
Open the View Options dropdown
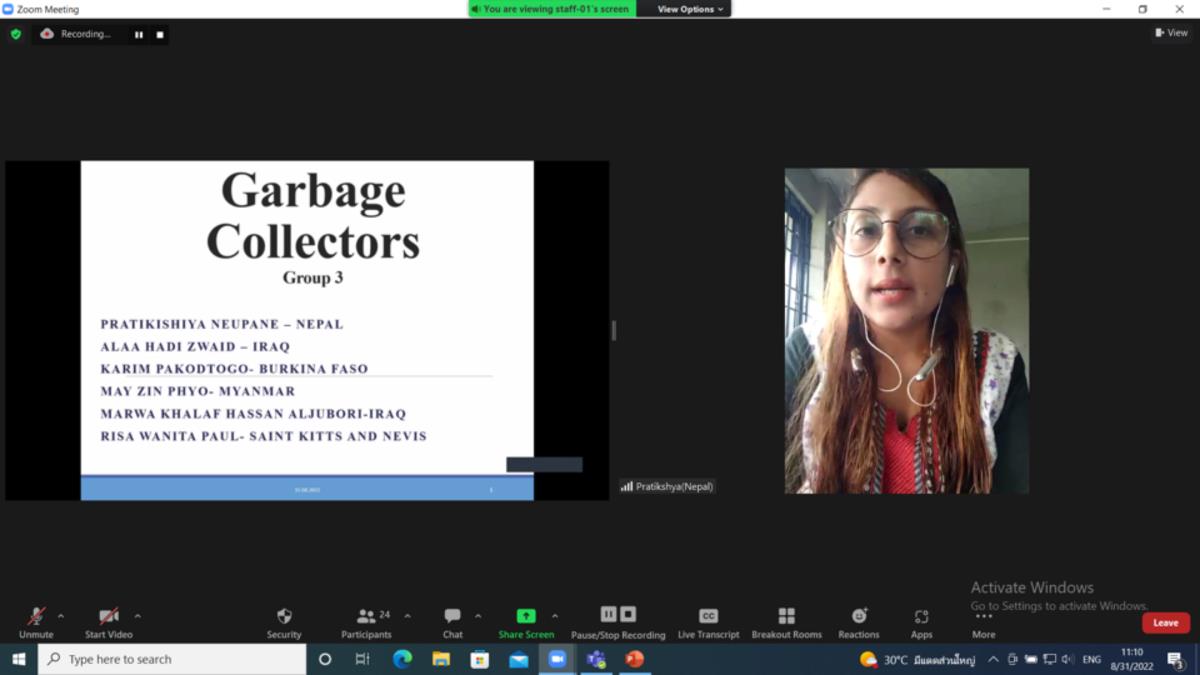coord(690,9)
